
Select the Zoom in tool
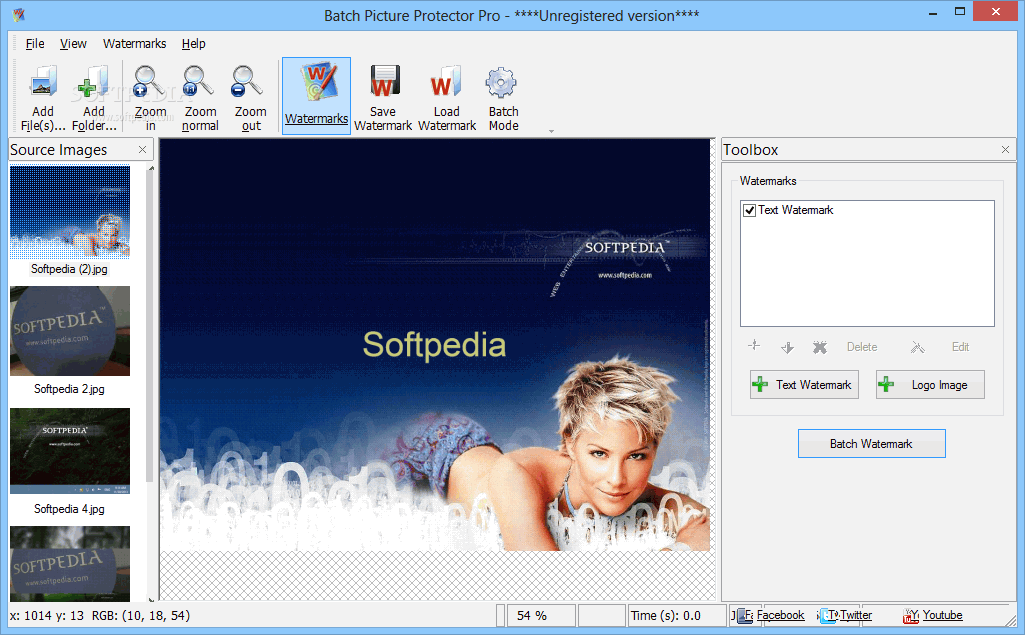pyautogui.click(x=150, y=97)
